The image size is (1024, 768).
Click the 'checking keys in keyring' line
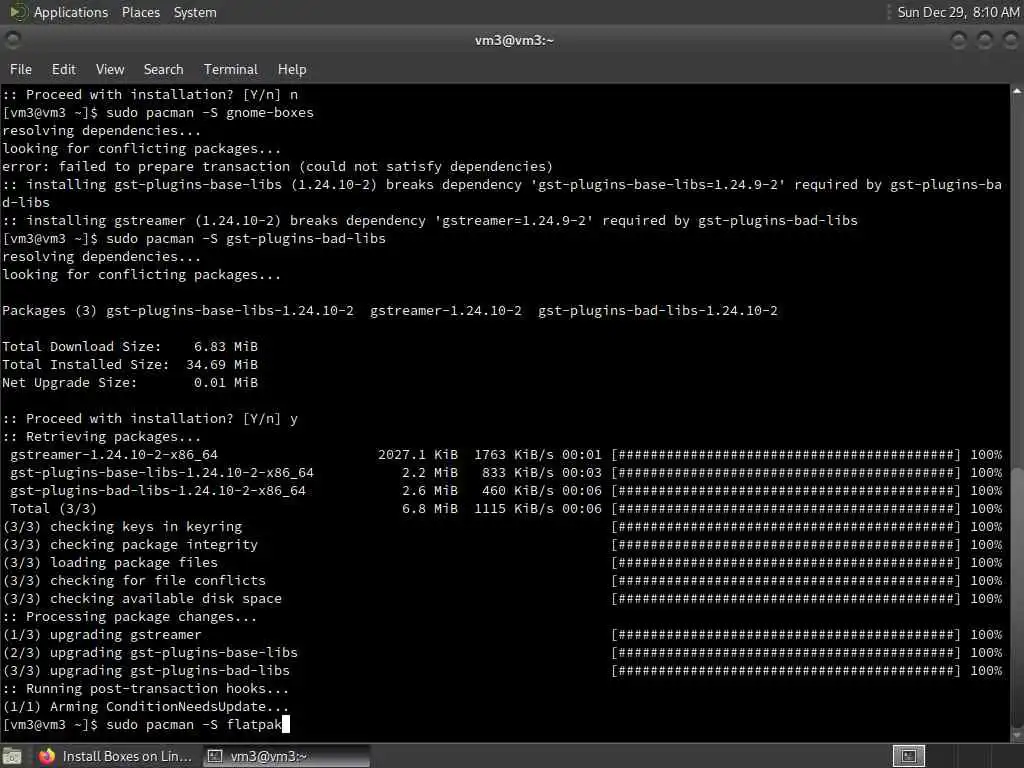click(x=502, y=526)
